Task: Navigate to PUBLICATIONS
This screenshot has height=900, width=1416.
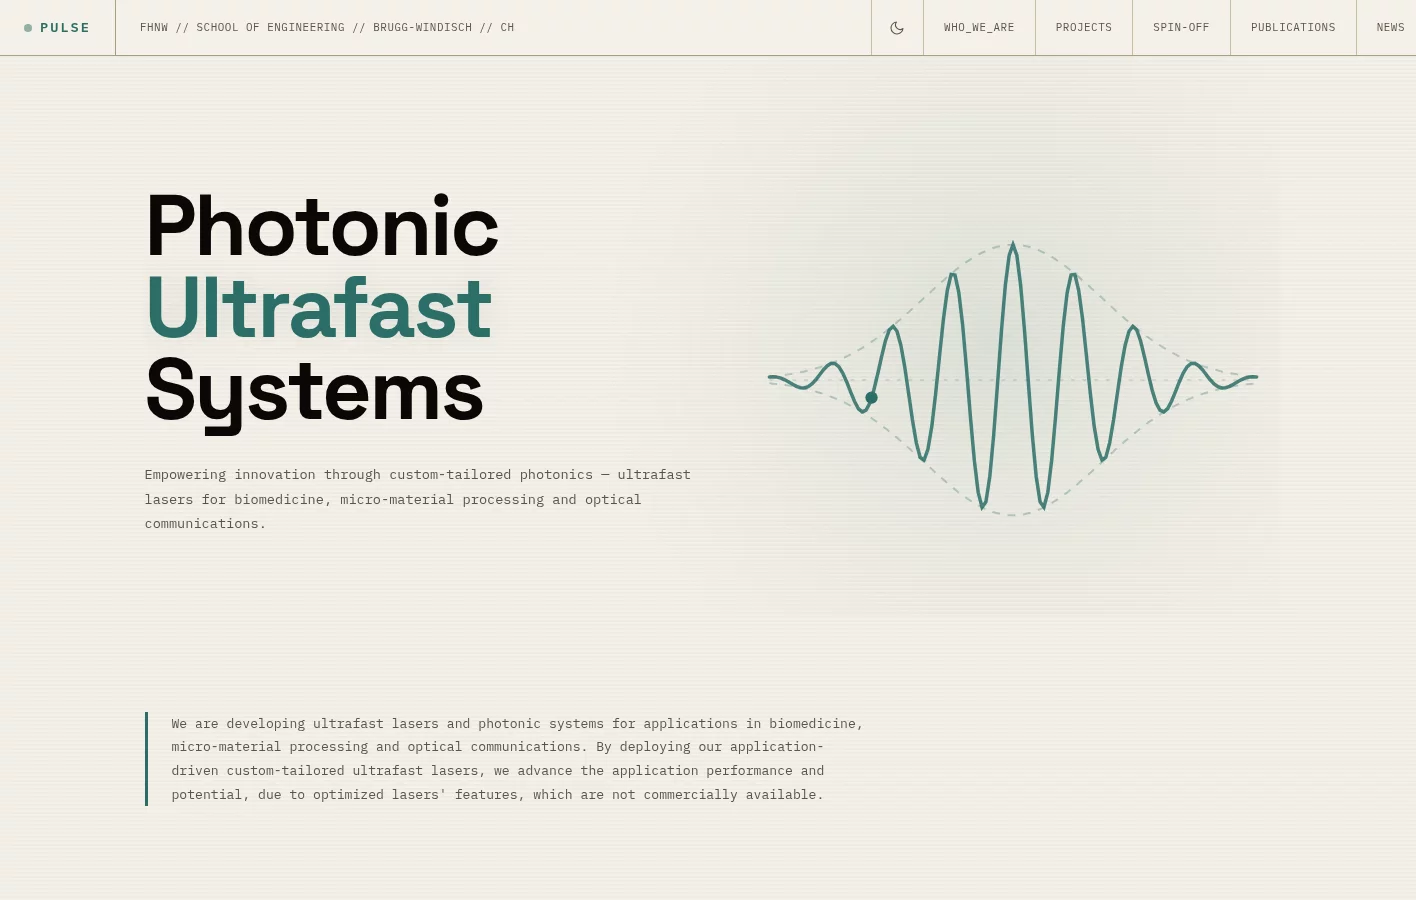Action: click(x=1293, y=28)
